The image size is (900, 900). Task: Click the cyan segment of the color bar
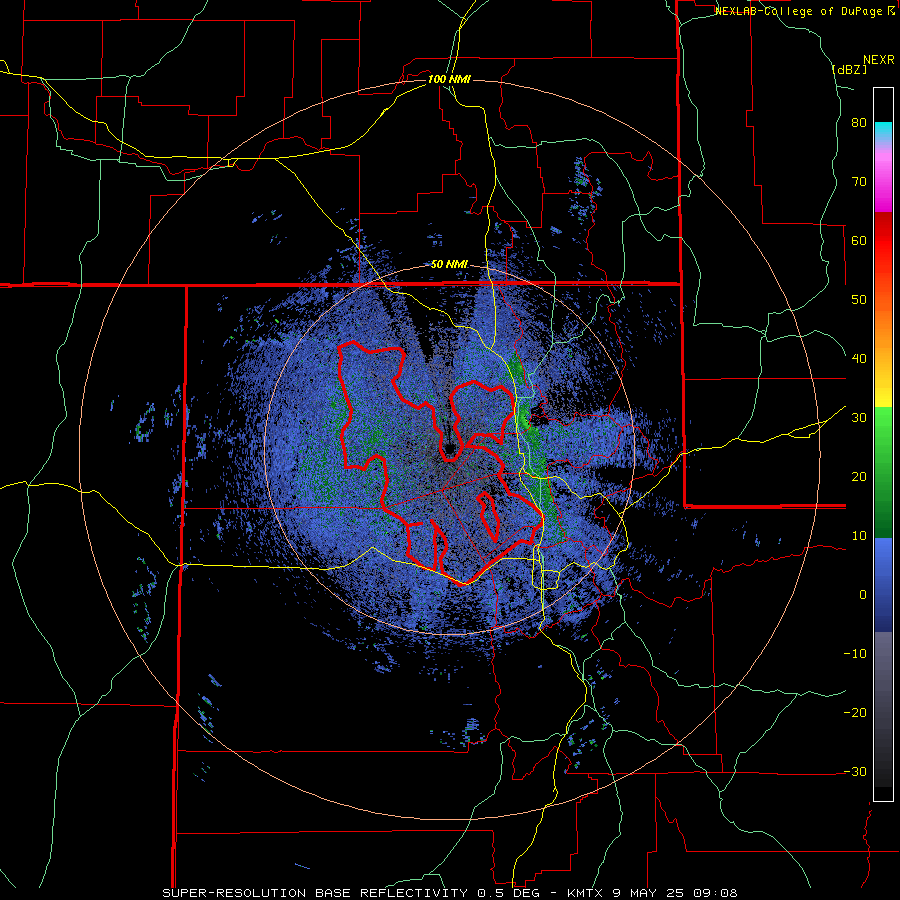point(883,131)
